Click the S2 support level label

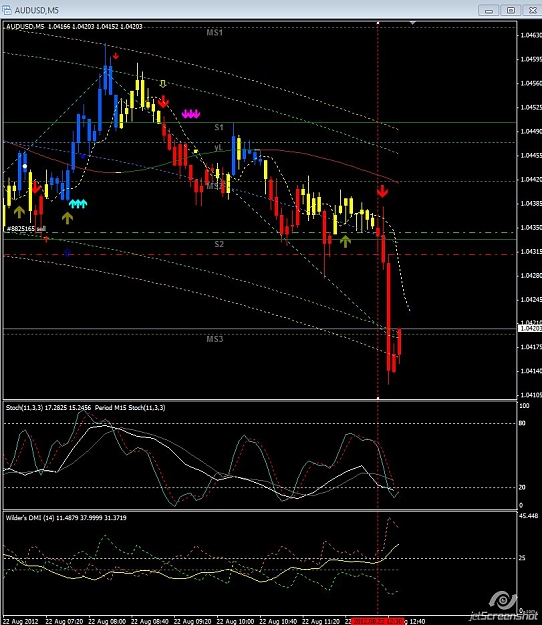tap(219, 244)
